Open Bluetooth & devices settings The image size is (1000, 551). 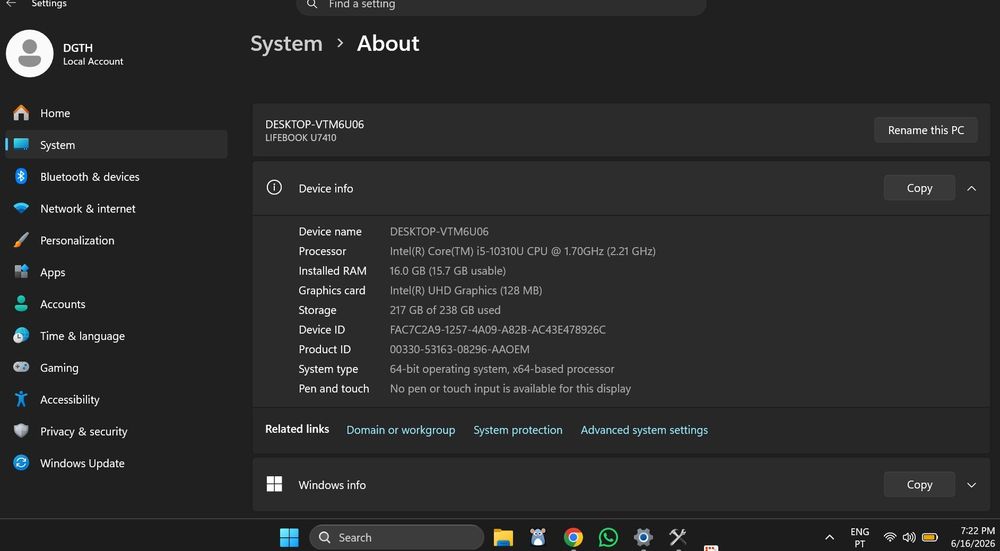[116, 177]
